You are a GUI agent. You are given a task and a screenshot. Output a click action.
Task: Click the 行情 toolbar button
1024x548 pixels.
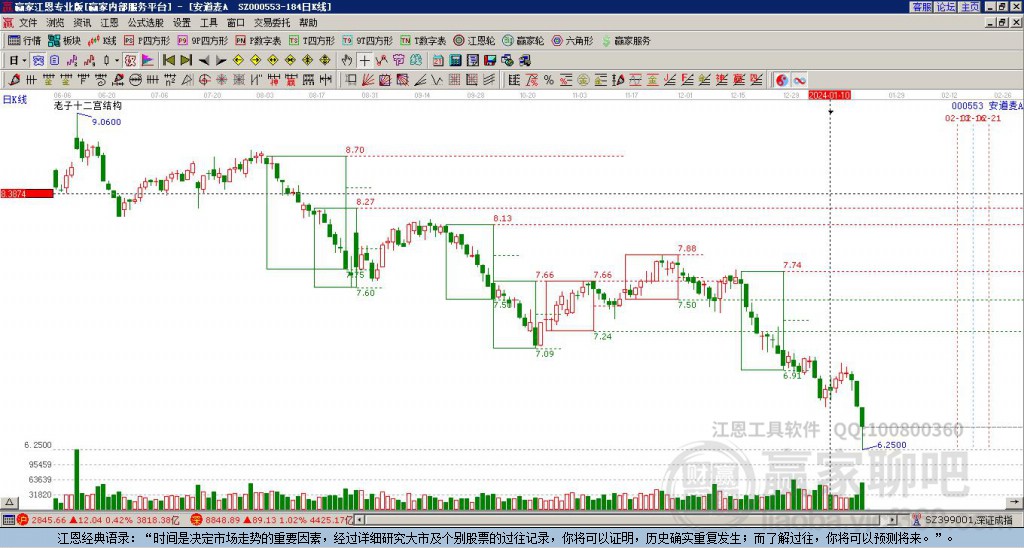(25, 40)
